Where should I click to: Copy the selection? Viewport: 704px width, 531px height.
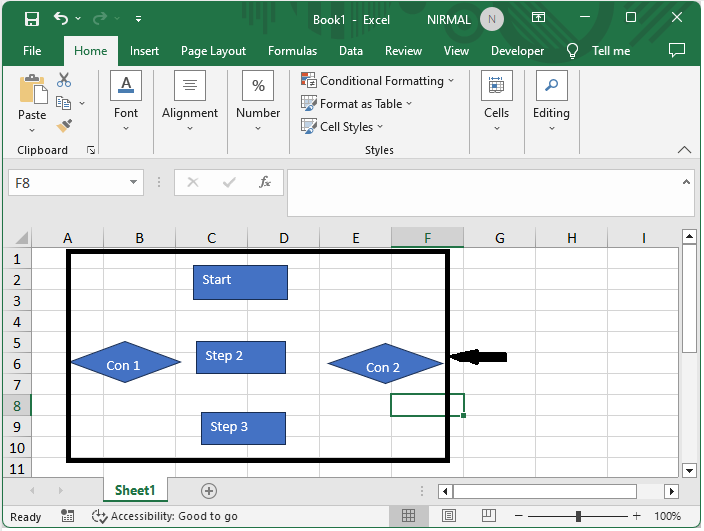click(x=63, y=103)
